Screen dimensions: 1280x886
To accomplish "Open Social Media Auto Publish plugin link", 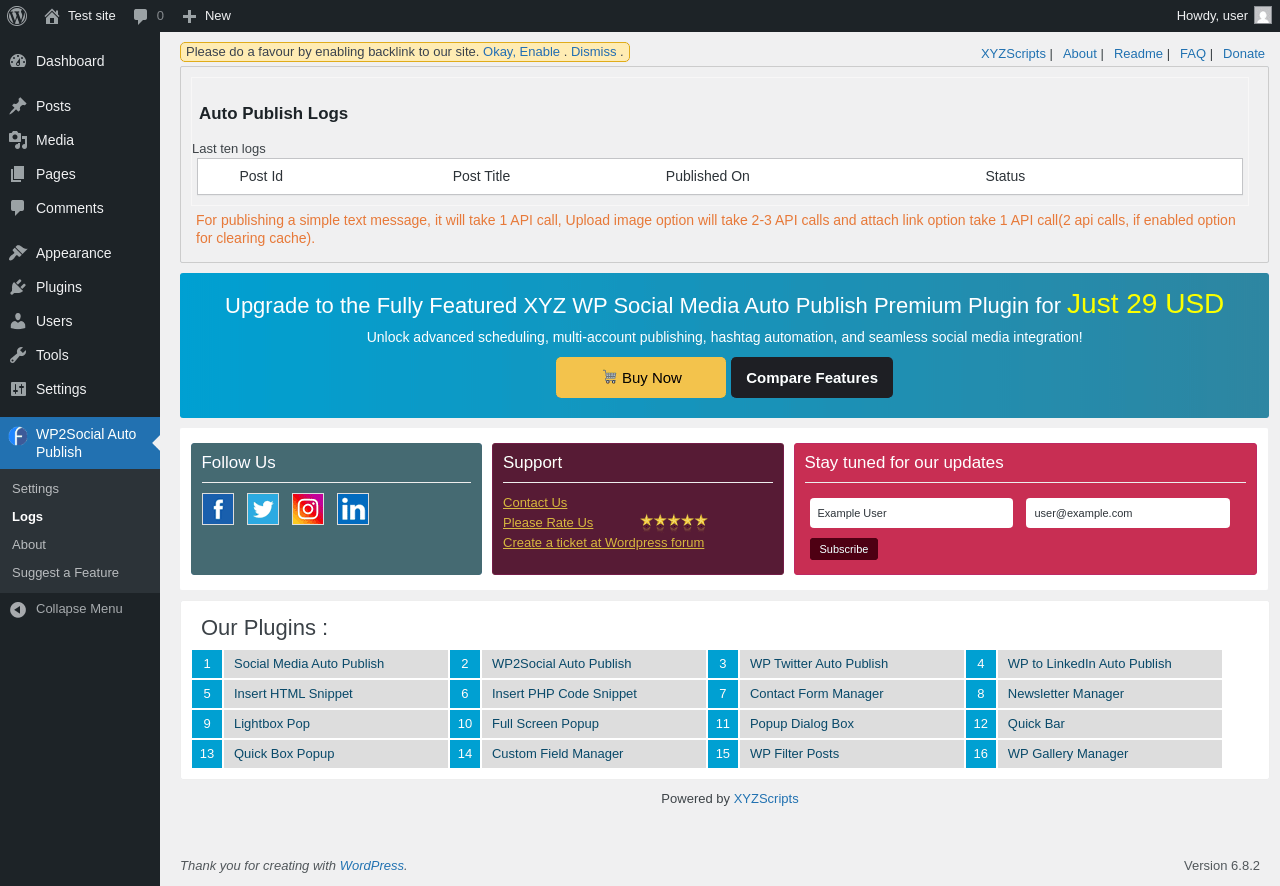I will [x=309, y=664].
